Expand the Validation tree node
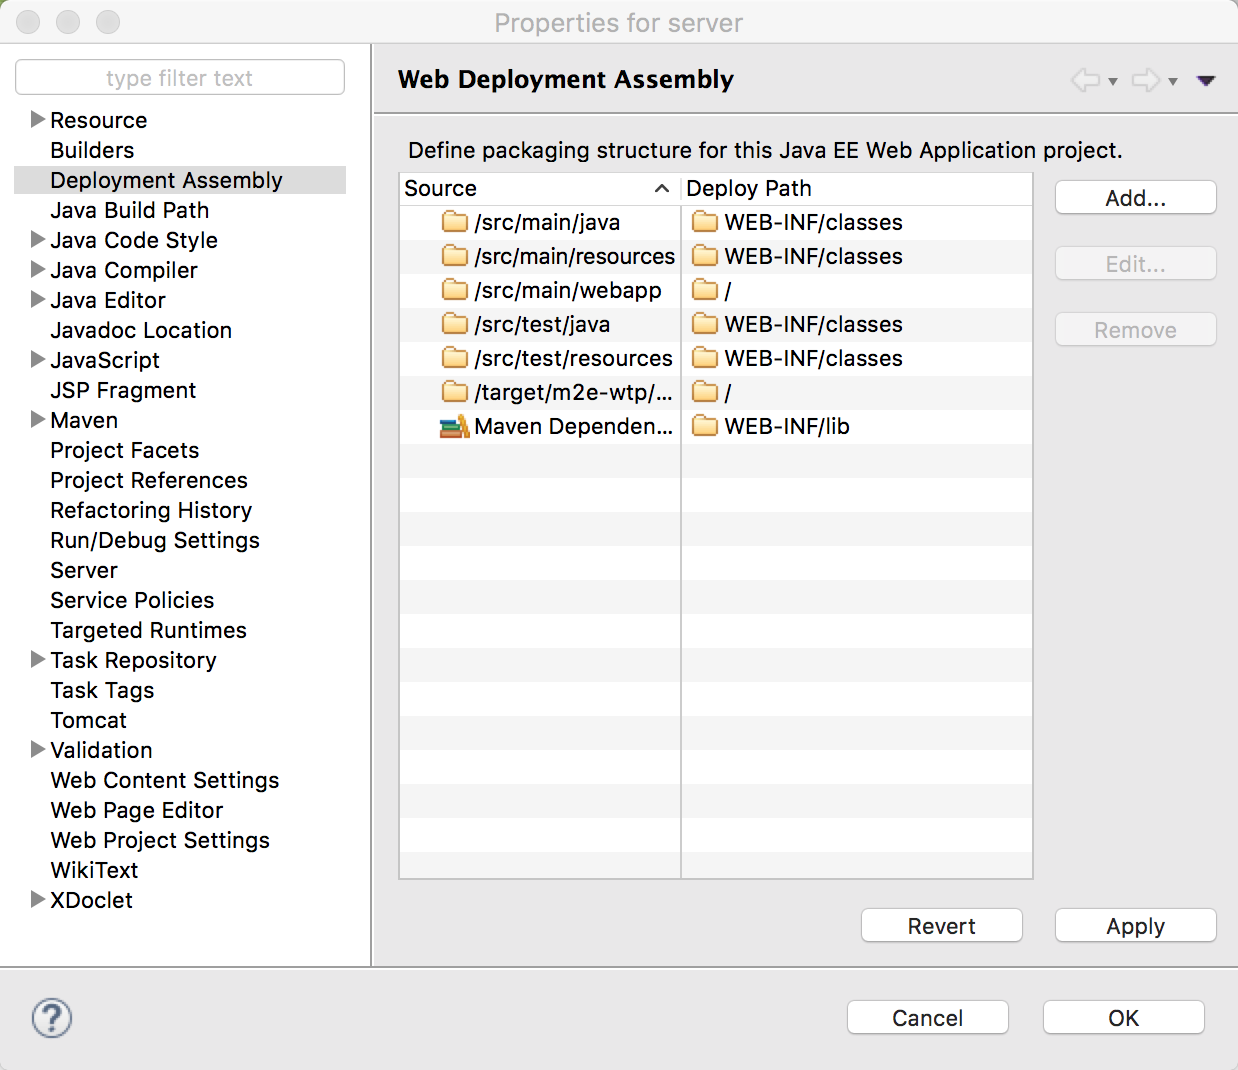1238x1070 pixels. [38, 749]
